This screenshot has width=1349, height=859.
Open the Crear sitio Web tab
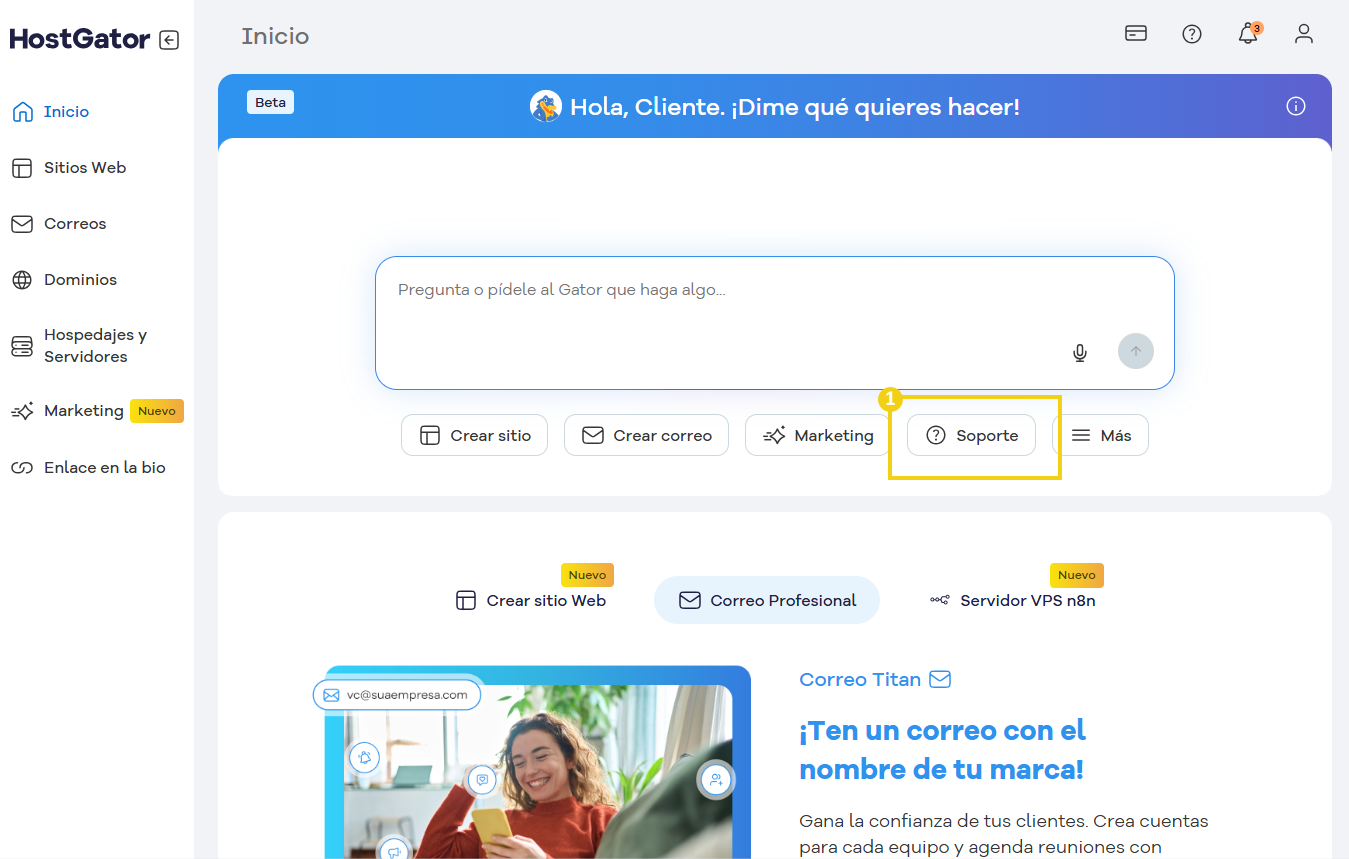(x=531, y=600)
